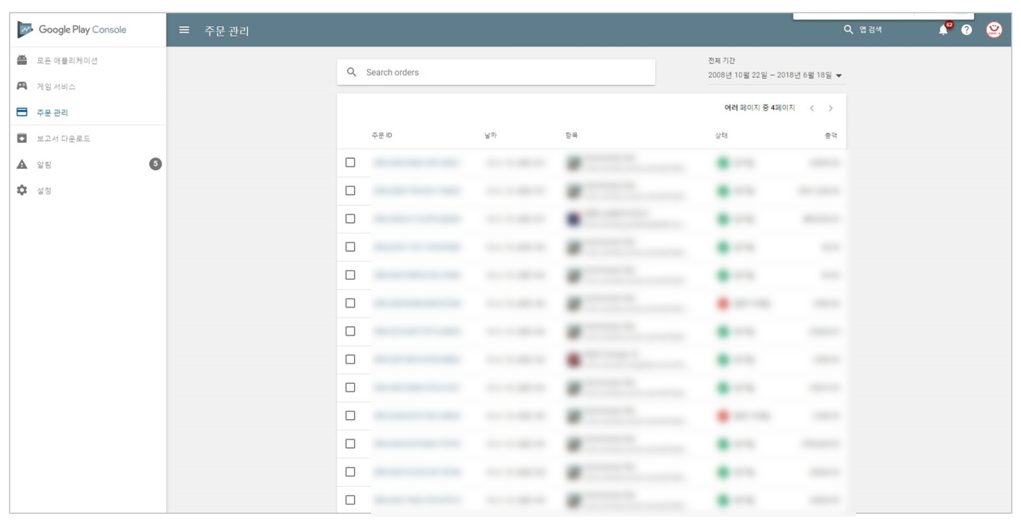Open notifications bell icon
Viewport: 1021px width, 529px height.
tap(943, 30)
